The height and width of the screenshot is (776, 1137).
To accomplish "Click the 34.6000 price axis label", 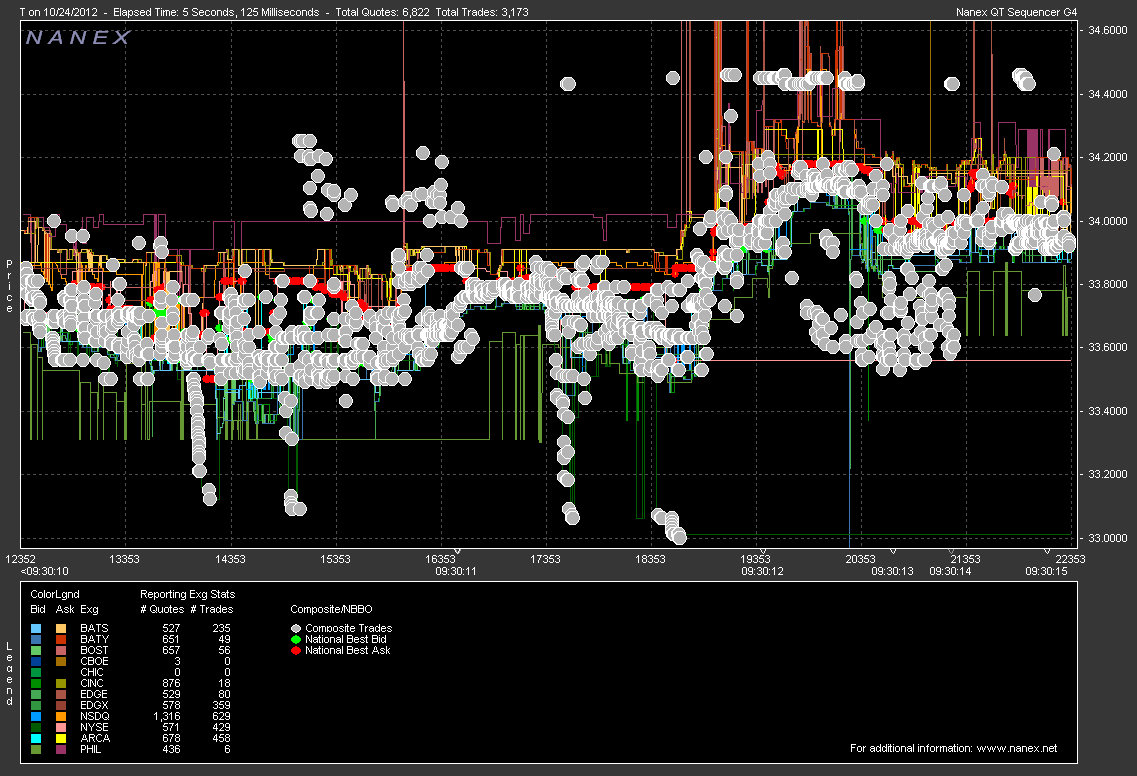I will [1108, 30].
